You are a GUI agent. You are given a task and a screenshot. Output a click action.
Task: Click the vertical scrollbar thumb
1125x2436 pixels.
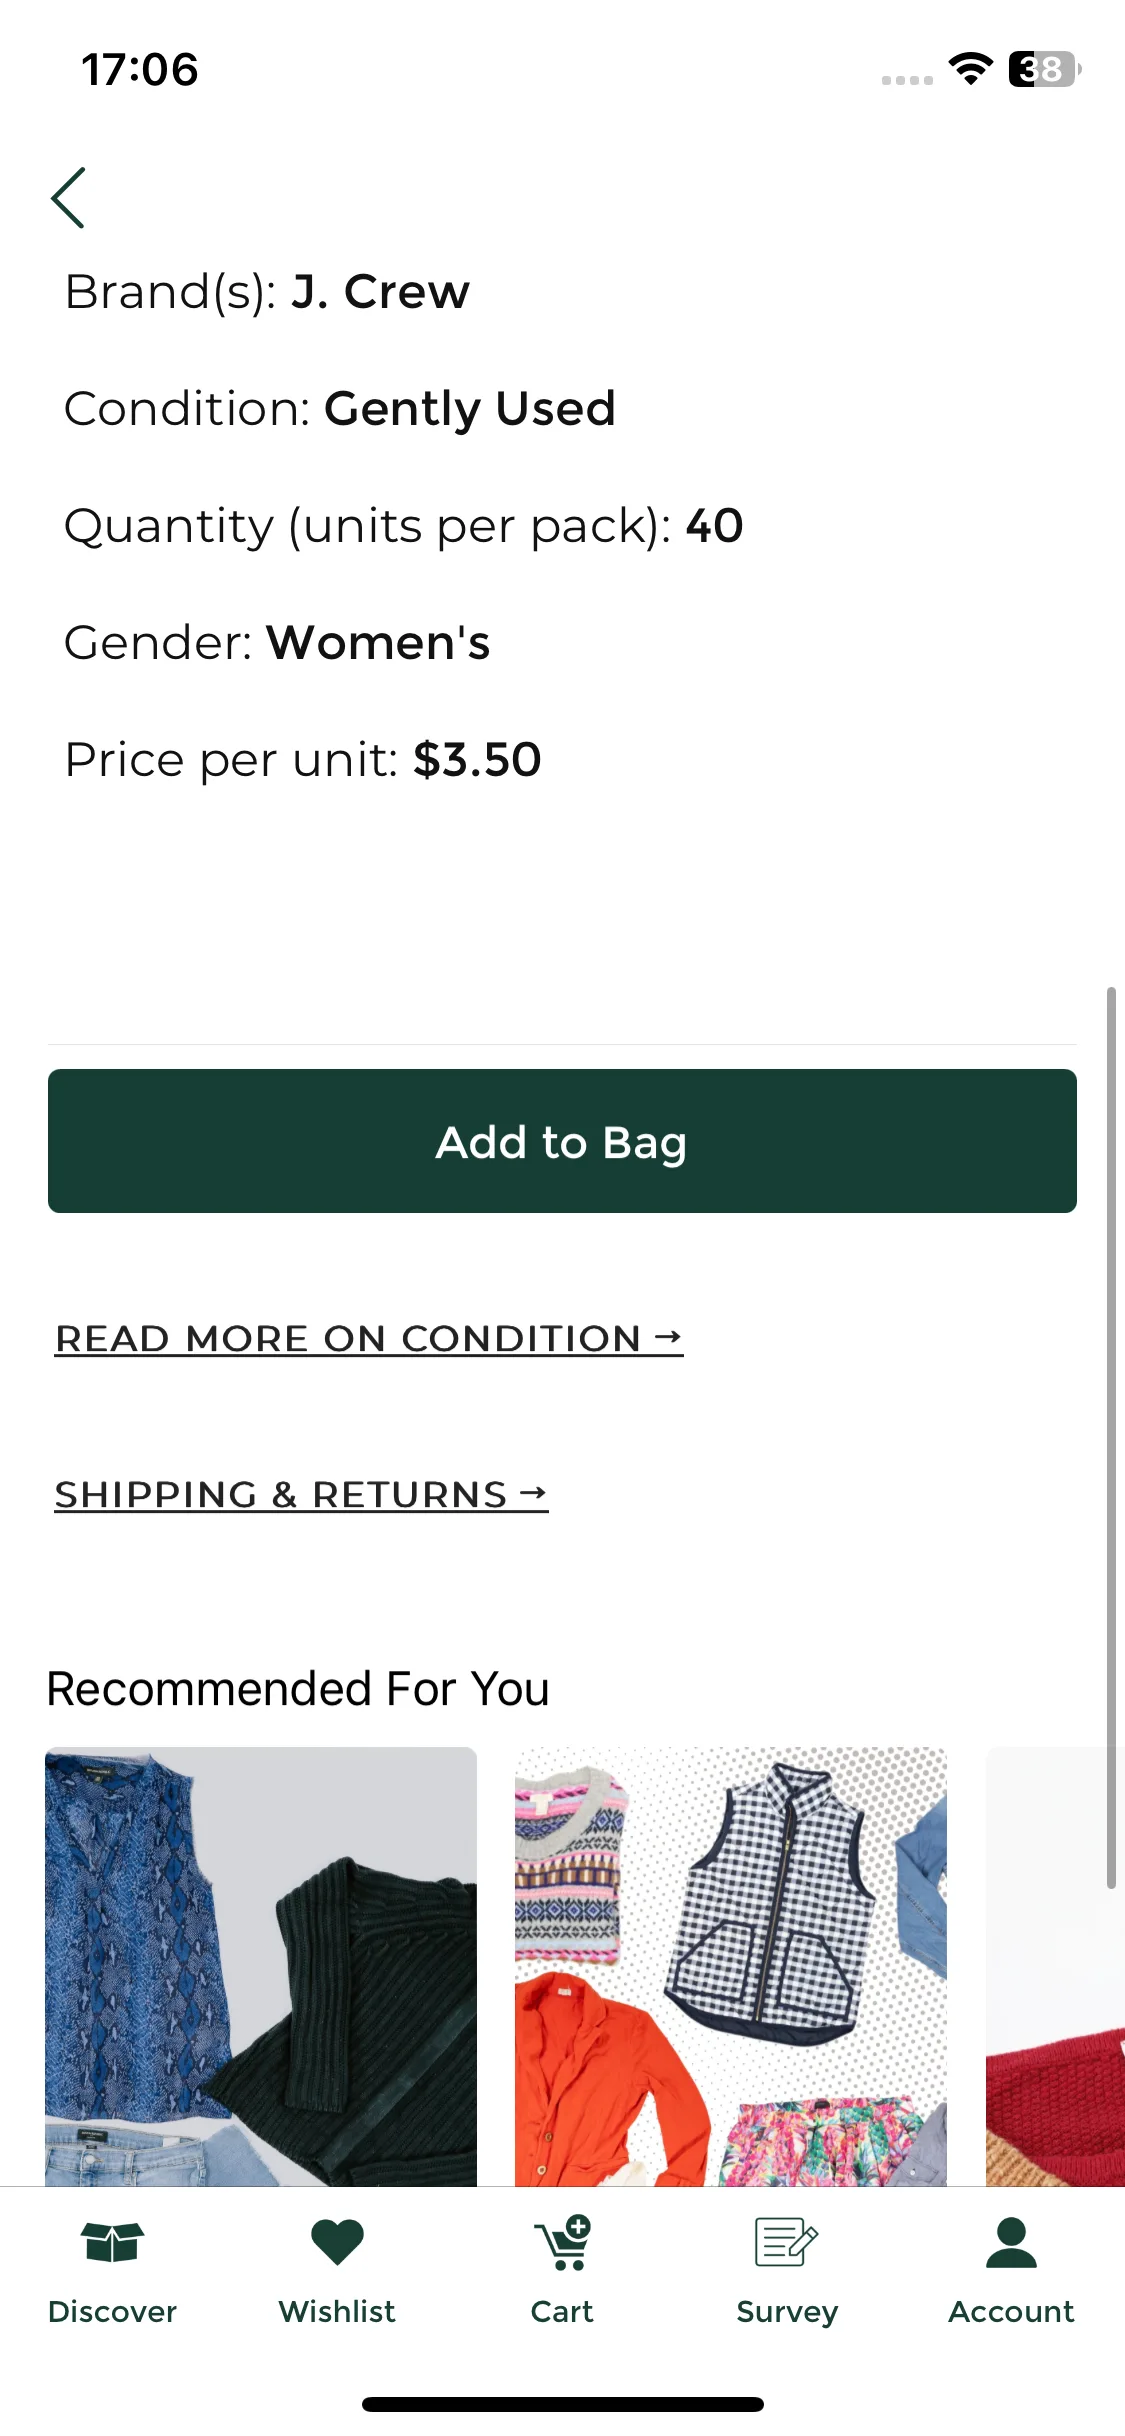click(x=1111, y=1438)
